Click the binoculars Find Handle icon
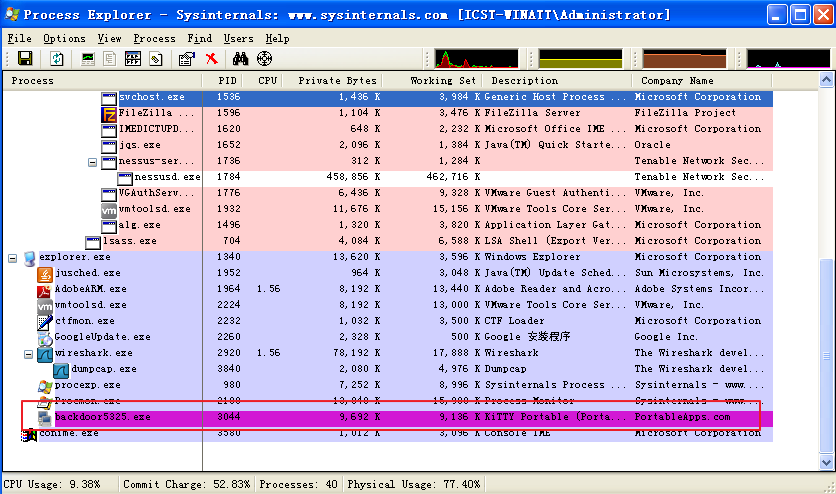 [240, 59]
